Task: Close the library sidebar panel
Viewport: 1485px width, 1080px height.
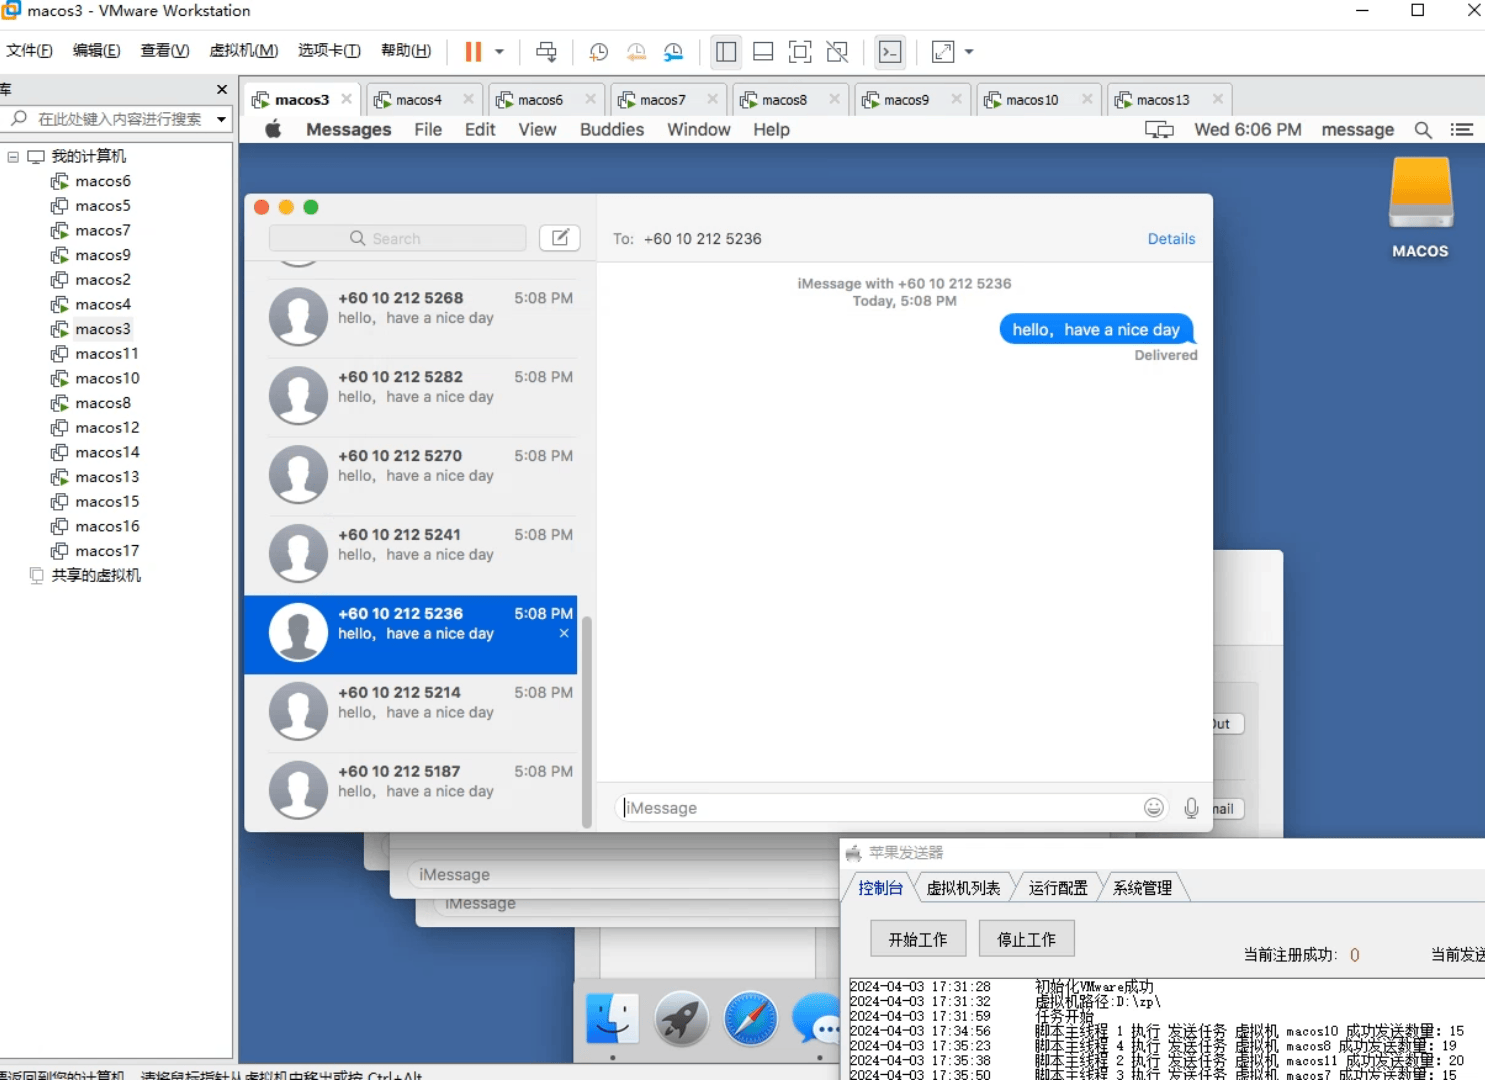Action: 222,90
